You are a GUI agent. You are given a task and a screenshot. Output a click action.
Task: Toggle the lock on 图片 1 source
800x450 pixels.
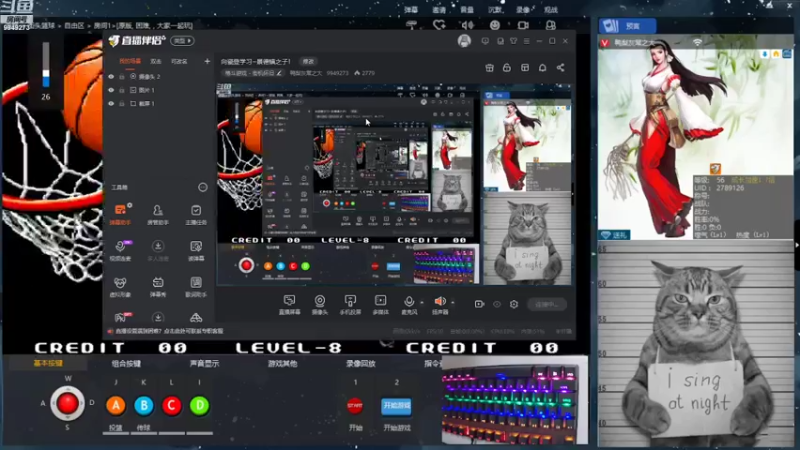(x=122, y=90)
